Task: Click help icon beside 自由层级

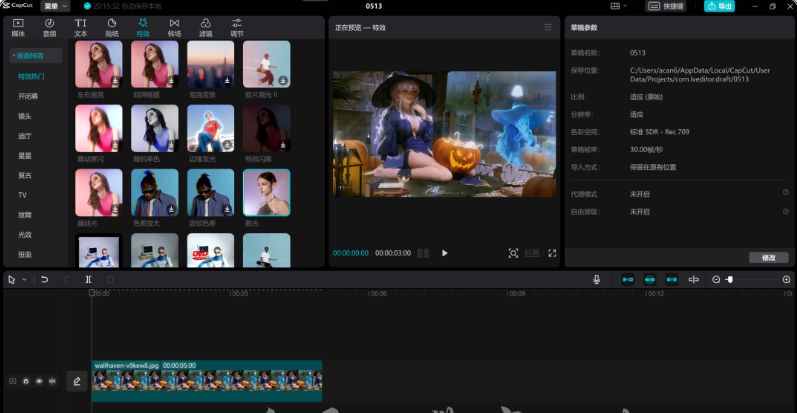Action: [x=786, y=211]
